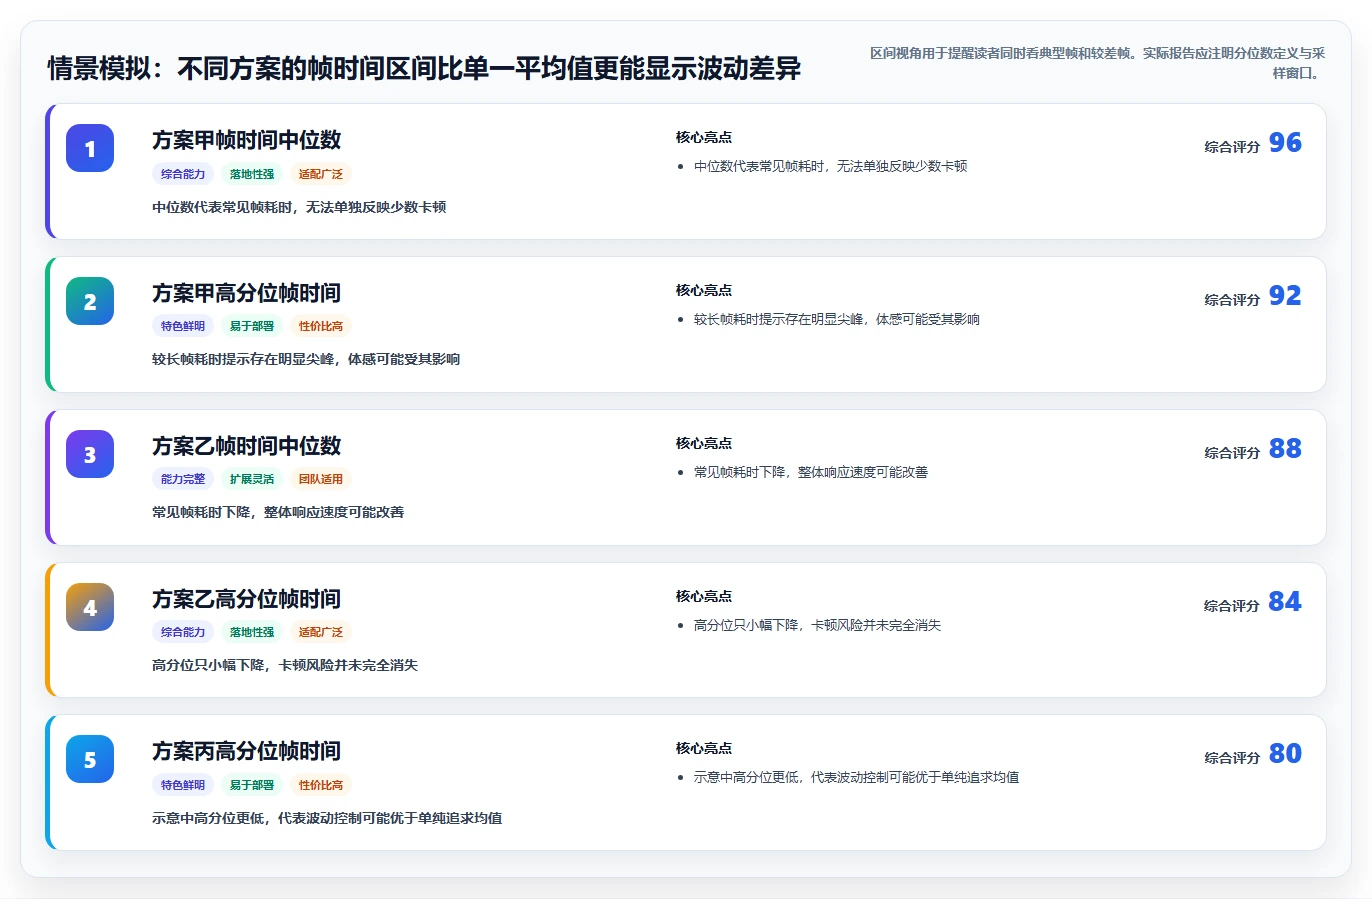This screenshot has height=899, width=1372.
Task: Click bullet text 中位数代表常见帧耗时 under 核心亮点
Action: pos(830,167)
